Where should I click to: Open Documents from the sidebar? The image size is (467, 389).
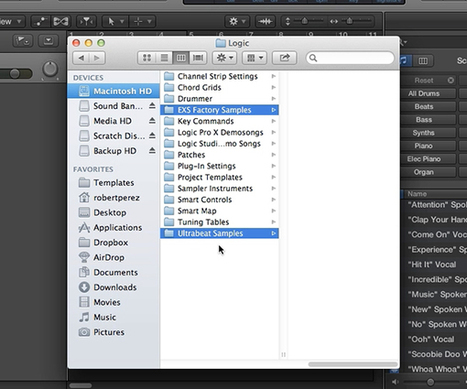click(114, 272)
